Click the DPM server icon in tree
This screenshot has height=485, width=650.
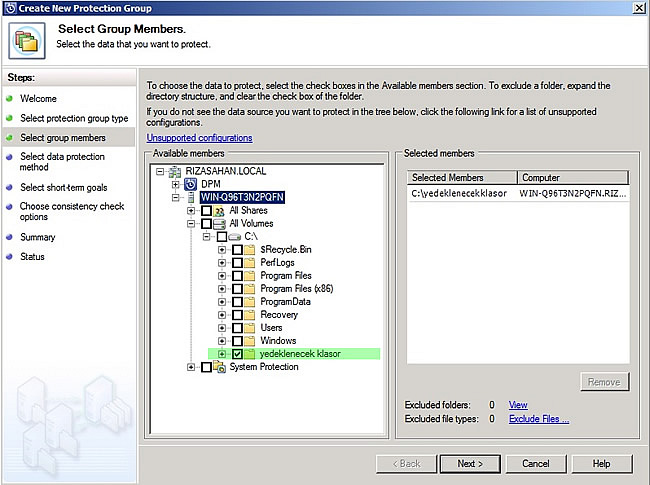[191, 185]
